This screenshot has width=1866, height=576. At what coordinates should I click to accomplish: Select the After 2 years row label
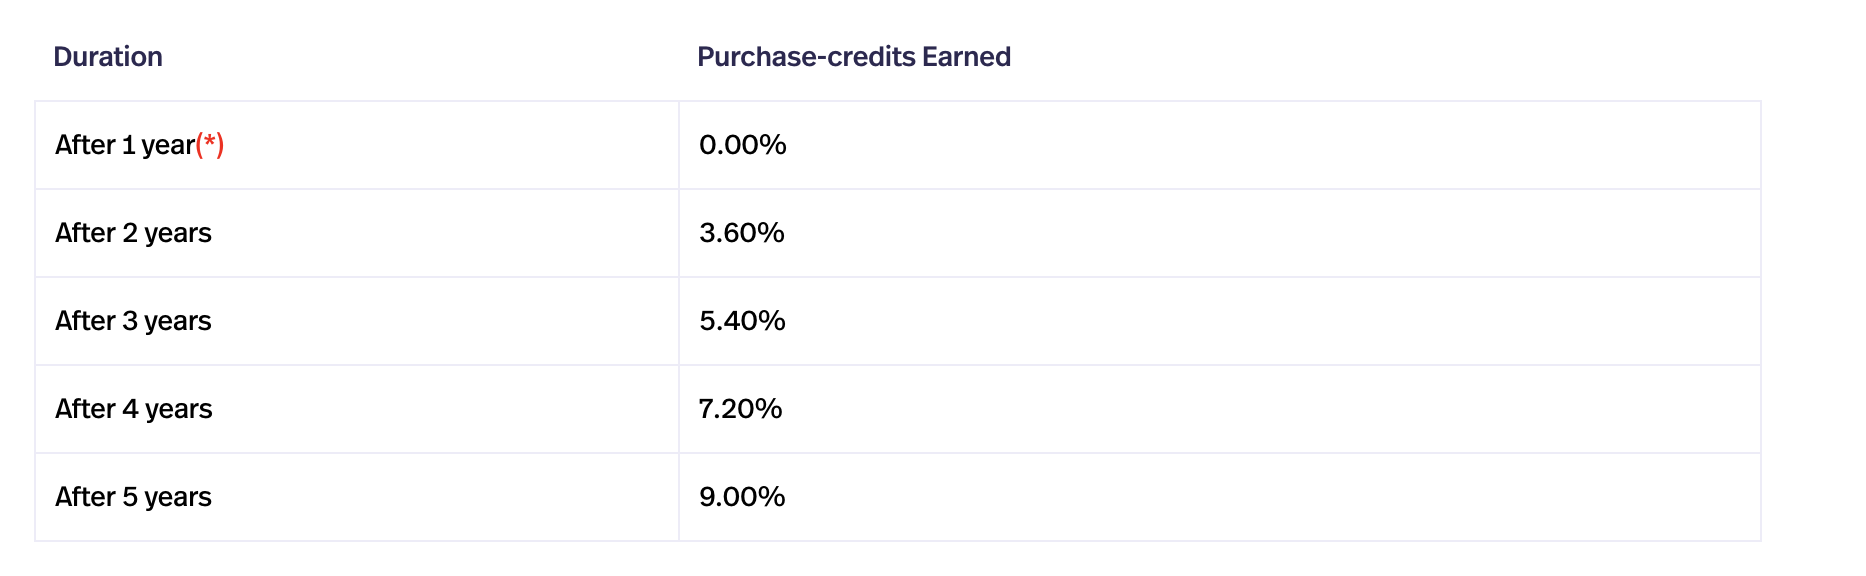133,233
